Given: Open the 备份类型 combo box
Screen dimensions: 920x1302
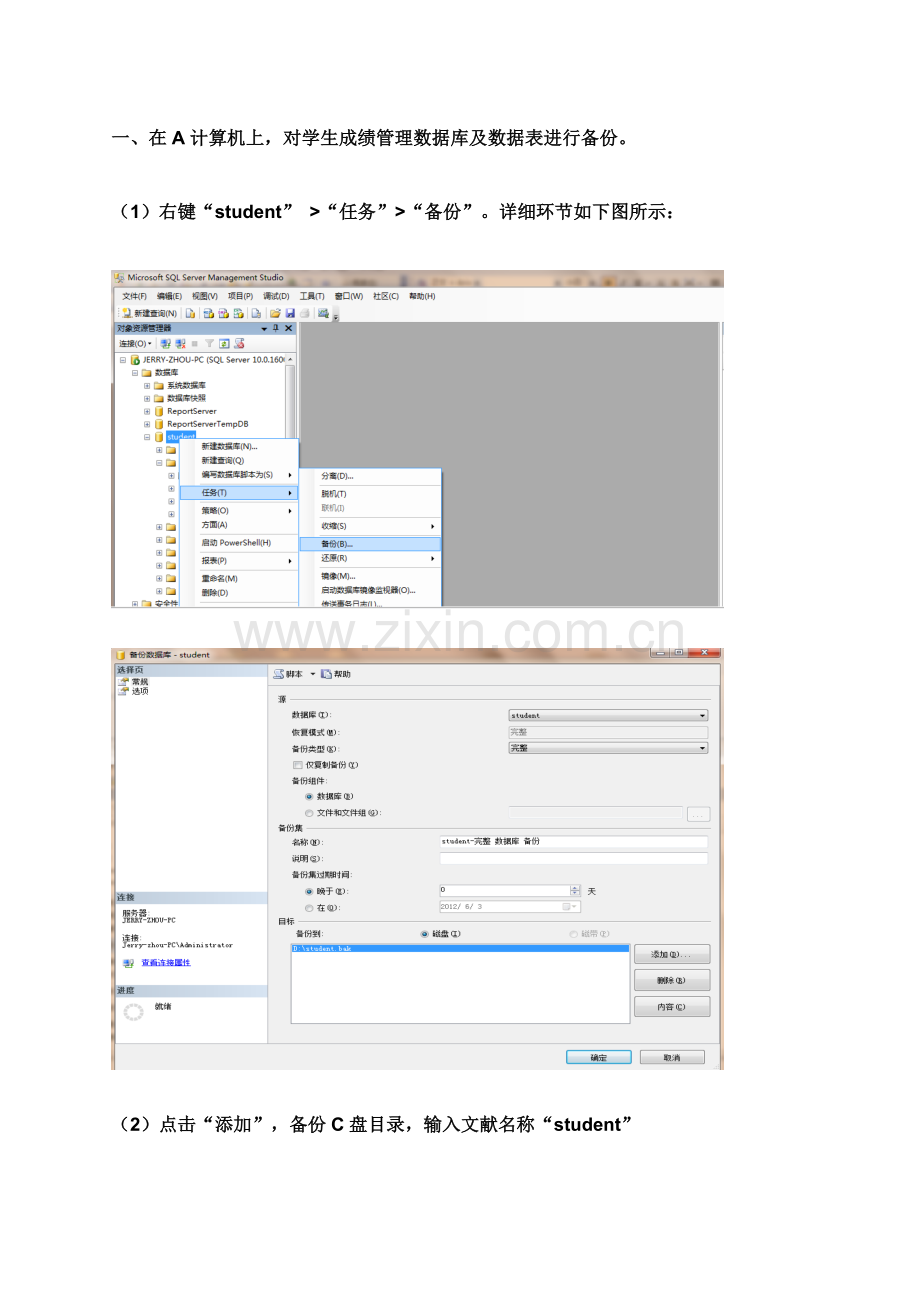Looking at the screenshot, I should point(608,748).
